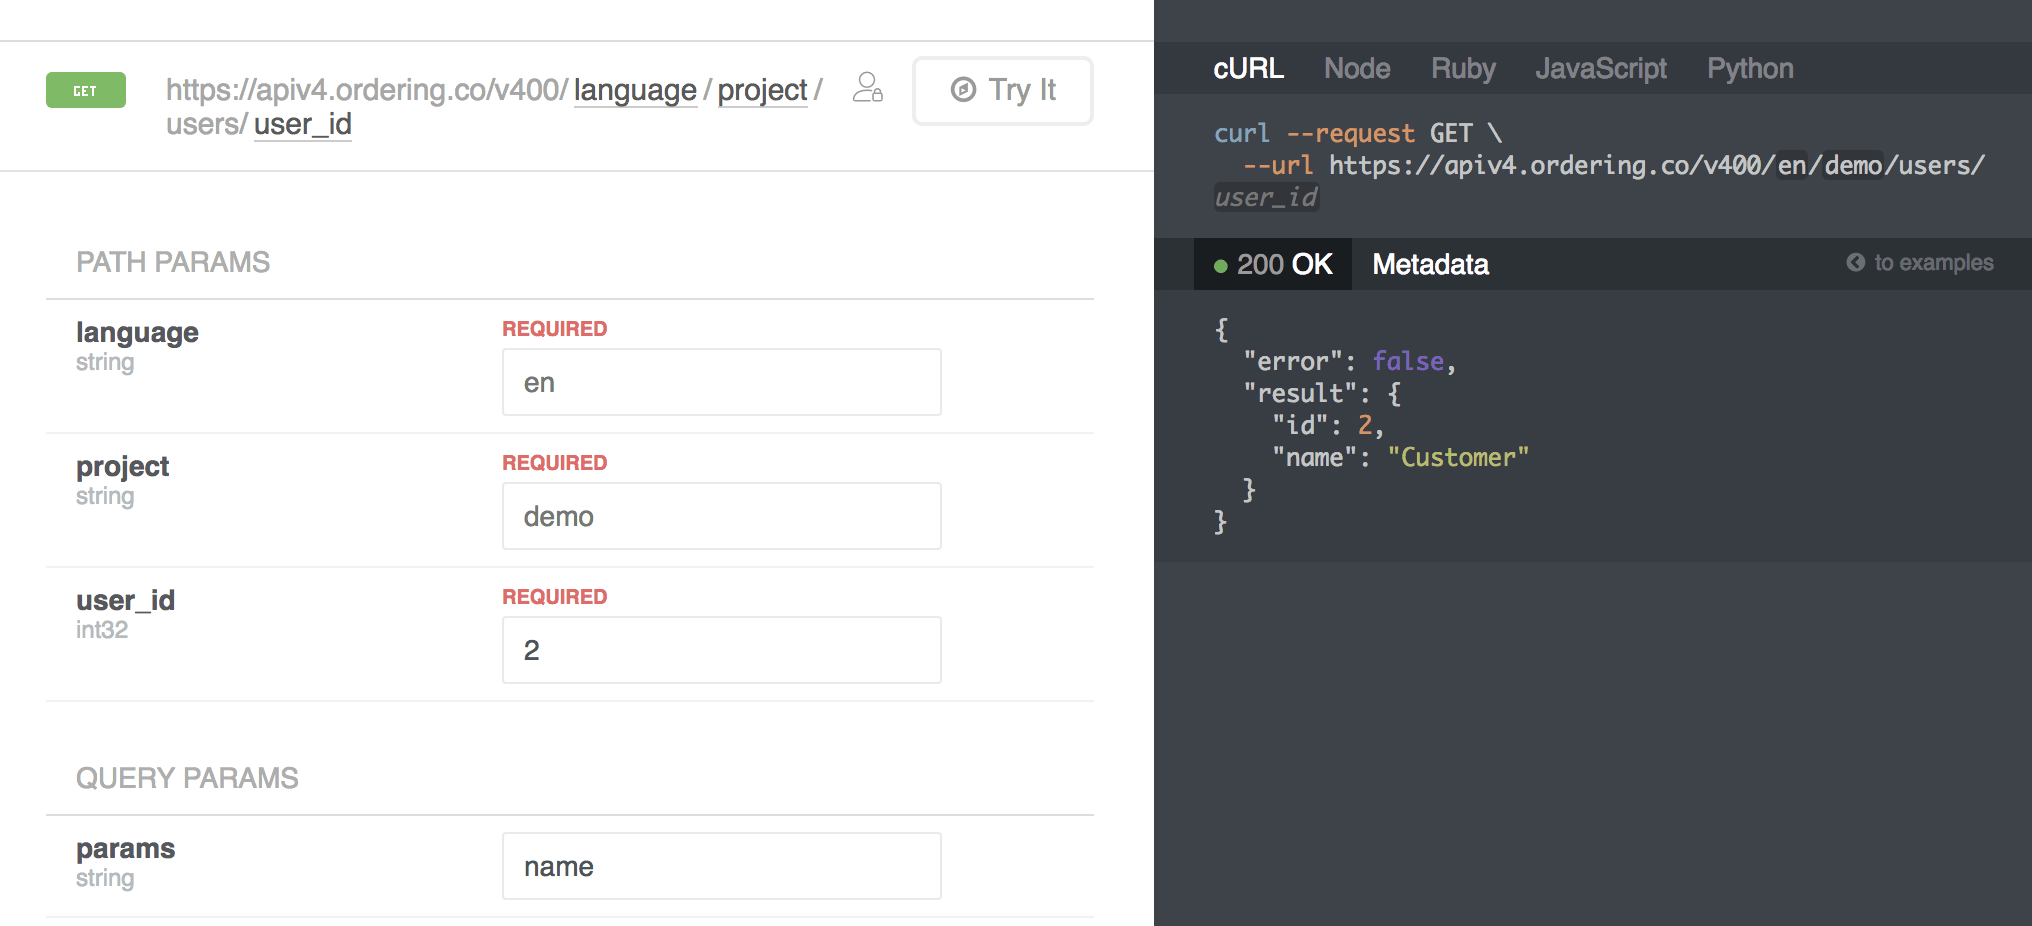Image resolution: width=2032 pixels, height=926 pixels.
Task: Click the to examples link
Action: 1933,262
